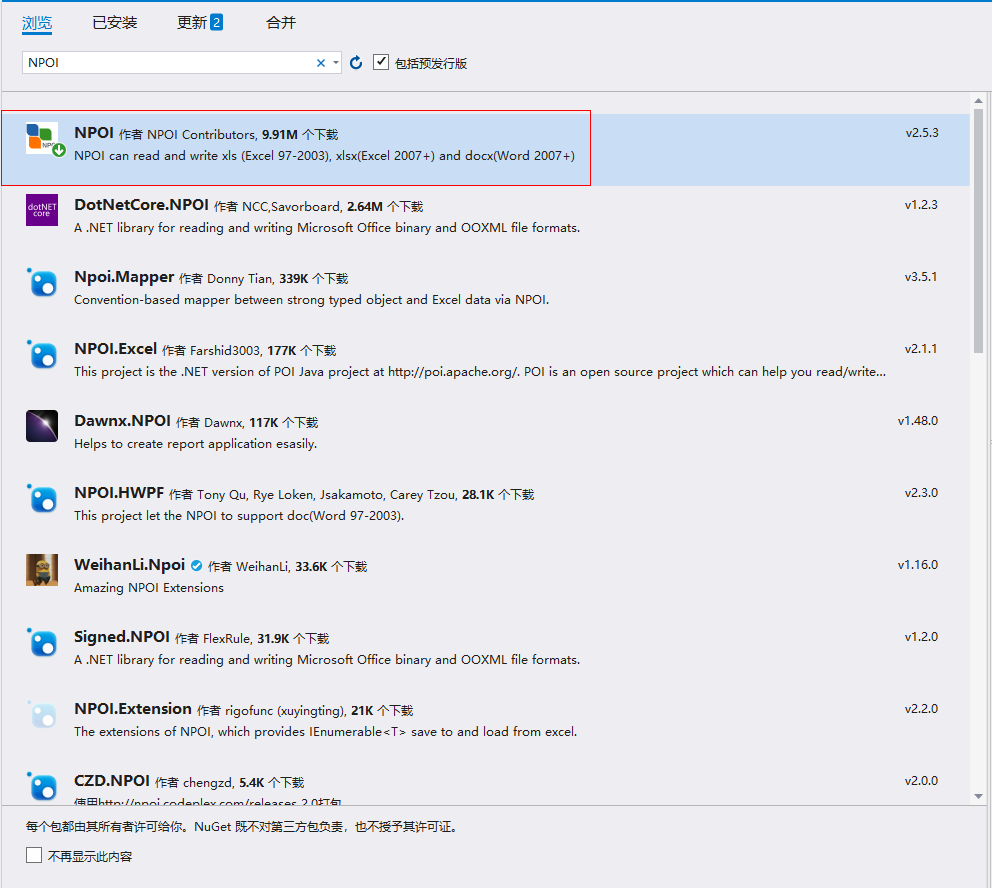Disable the 包括预发行版 checkbox
Viewport: 992px width, 888px height.
click(381, 61)
